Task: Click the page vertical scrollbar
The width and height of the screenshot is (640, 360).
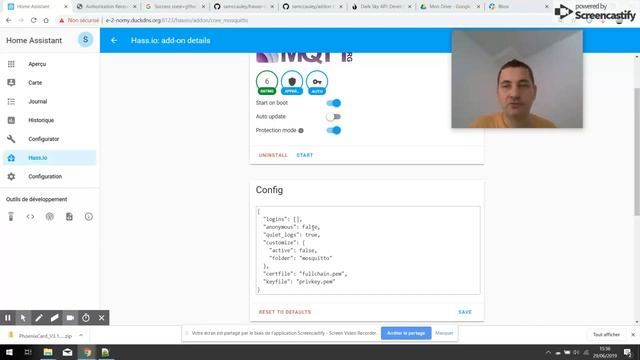Action: pos(637,151)
